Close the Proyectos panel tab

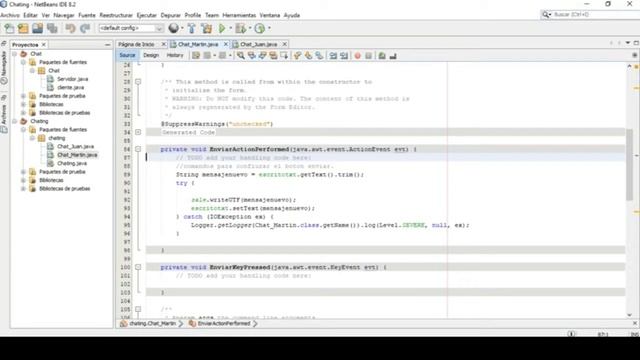(x=43, y=44)
